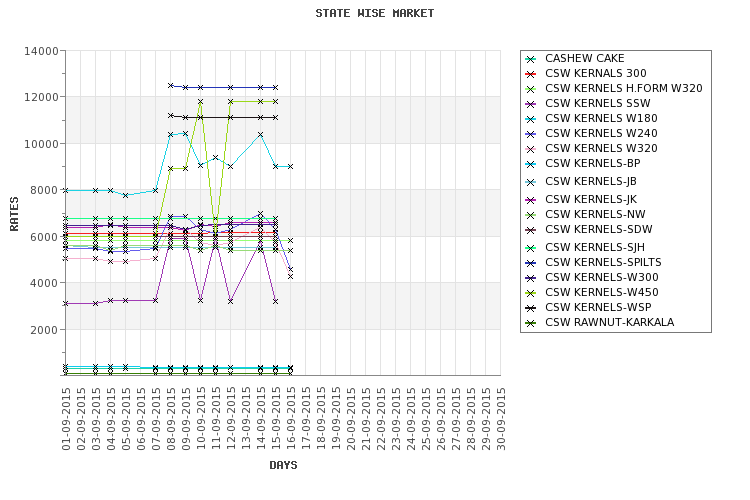Click the 2000 y-axis tick label
Screen dimensions: 750x500
(44, 330)
